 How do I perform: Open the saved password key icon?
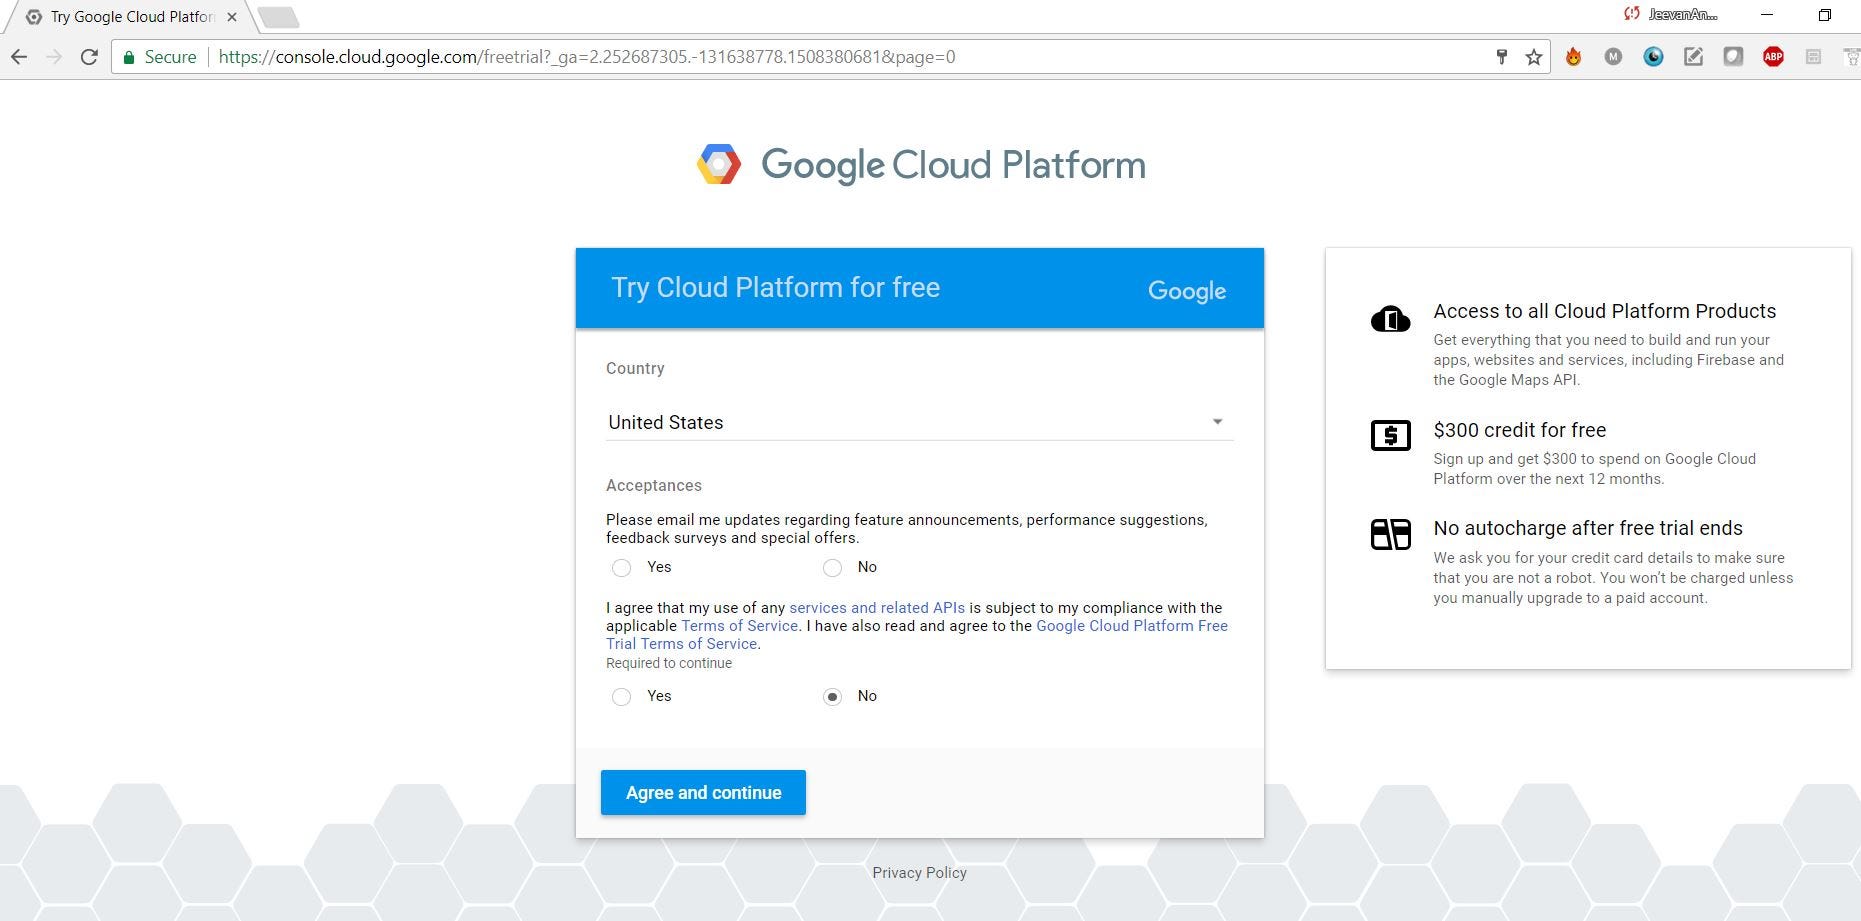tap(1501, 57)
